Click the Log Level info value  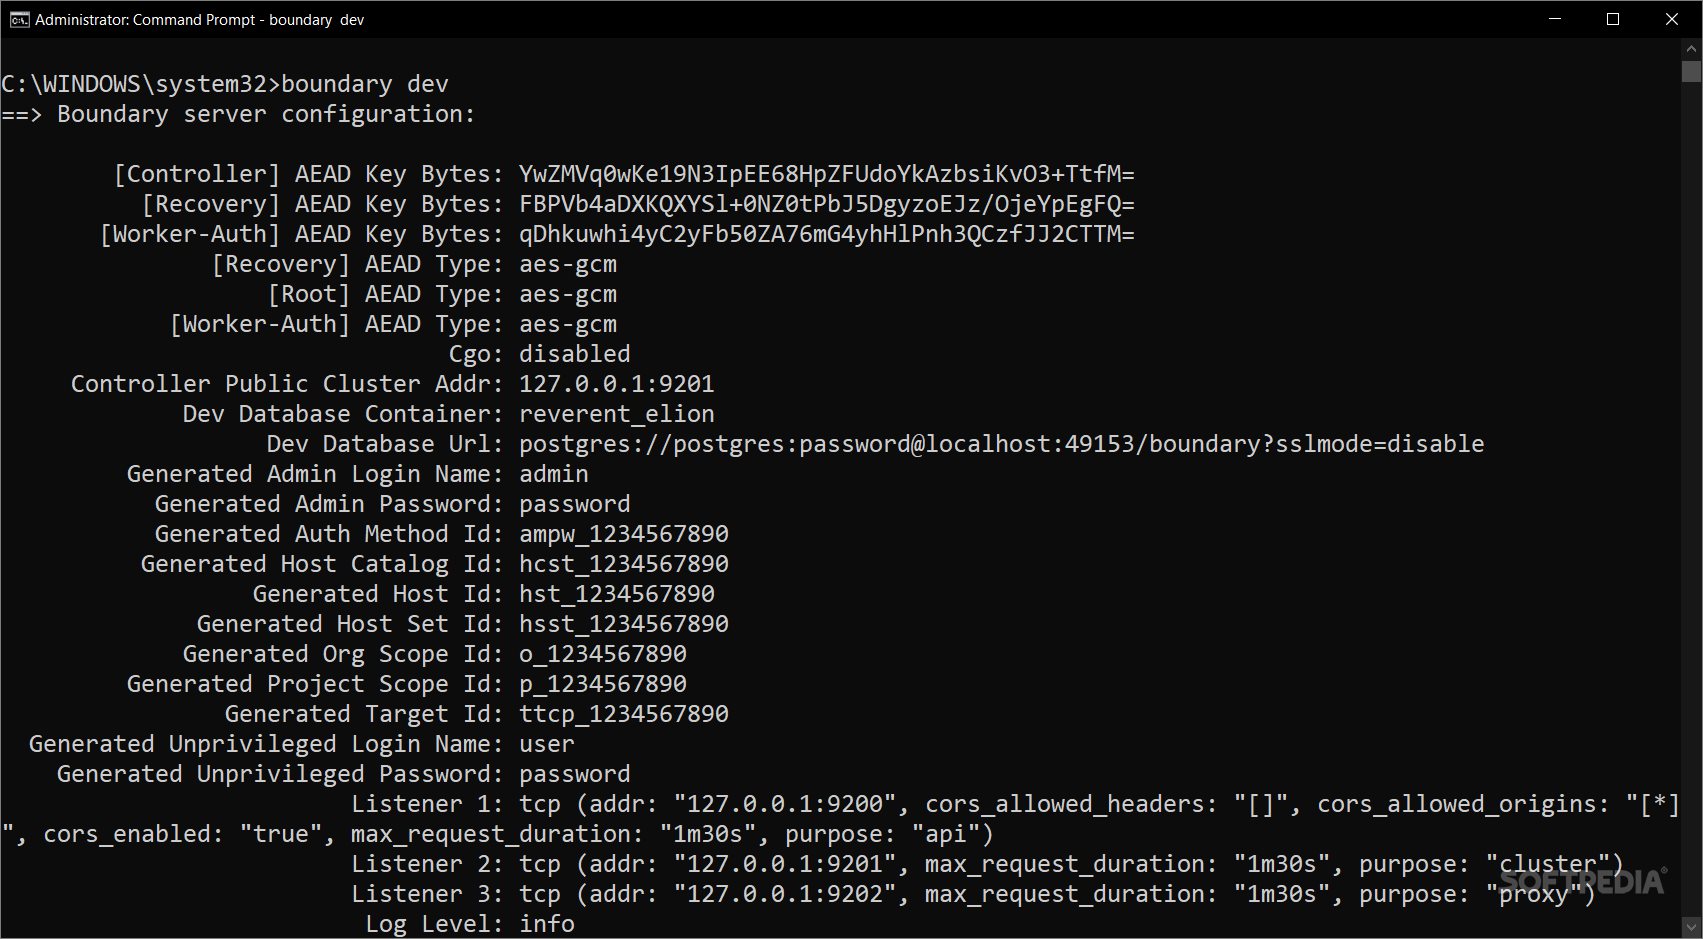(546, 924)
